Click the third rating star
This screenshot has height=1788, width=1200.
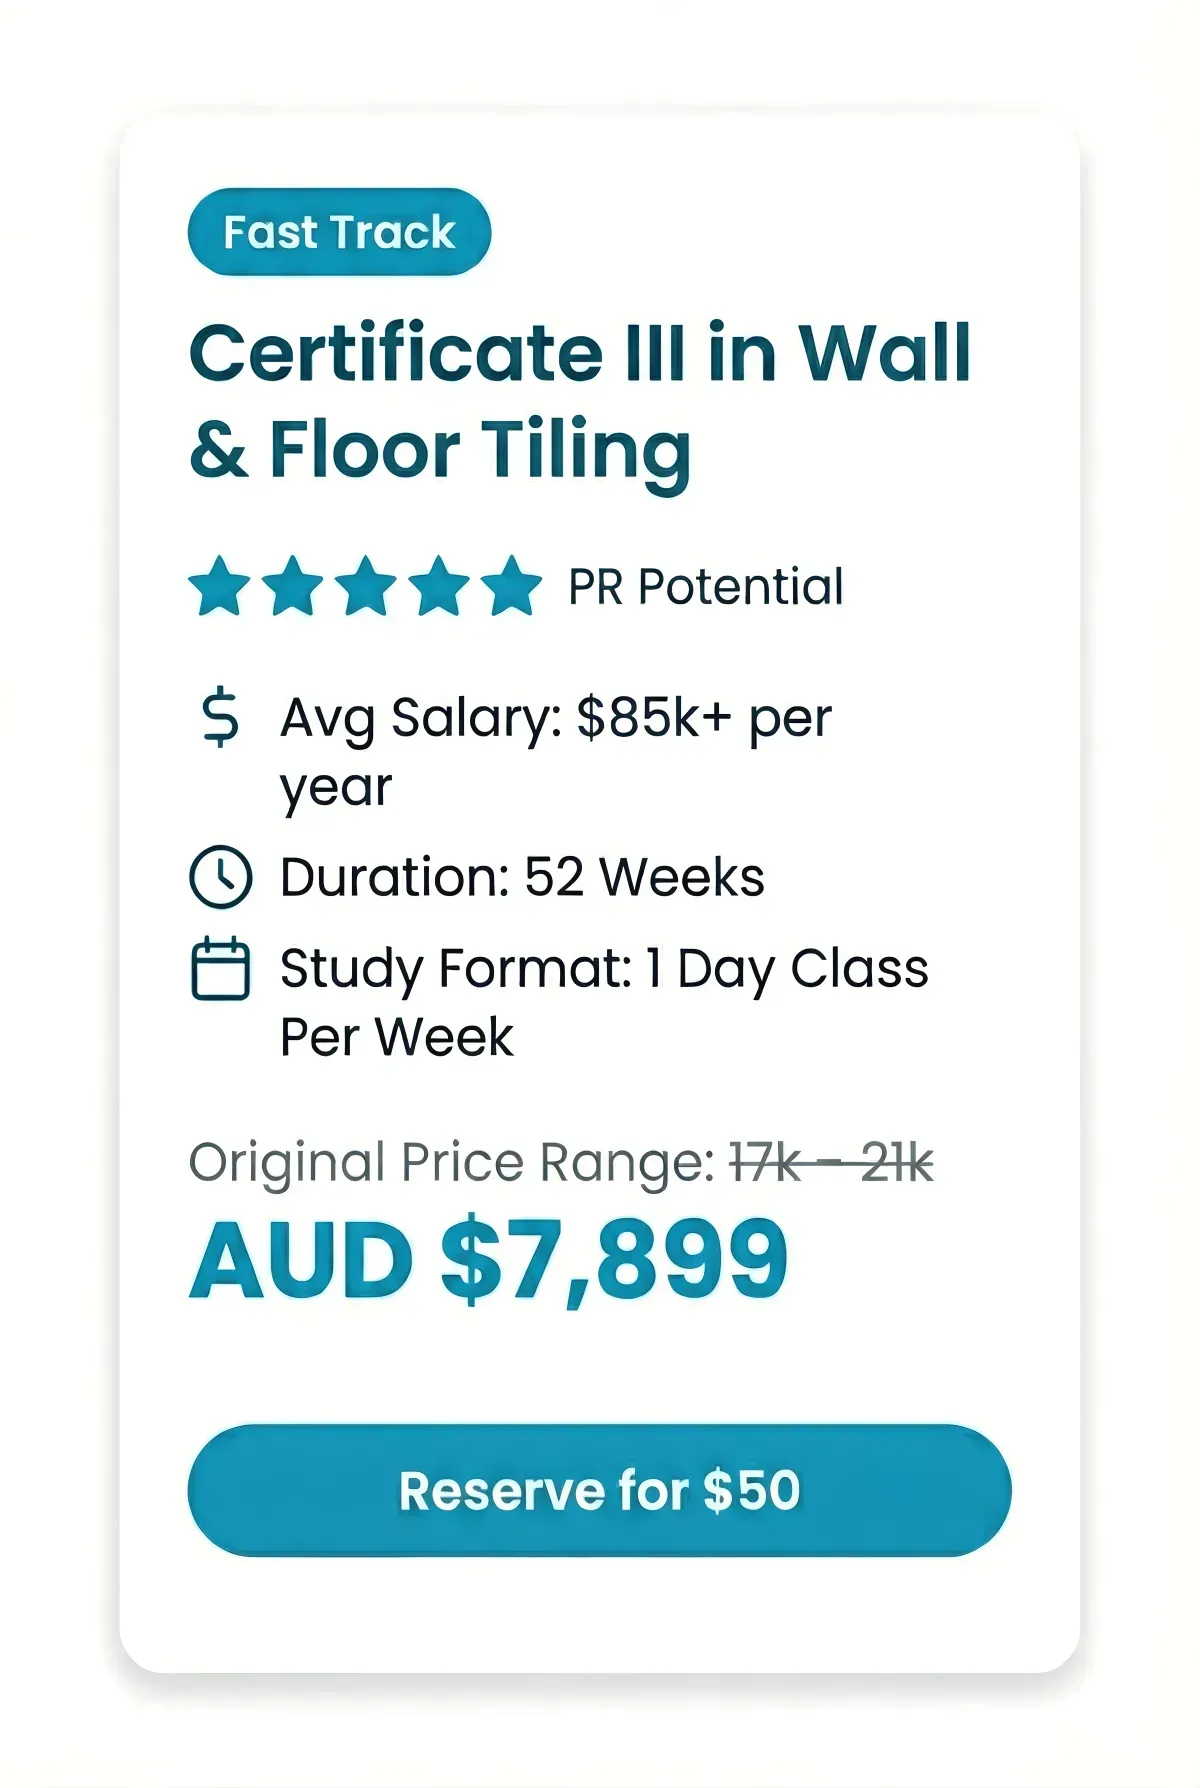(366, 586)
